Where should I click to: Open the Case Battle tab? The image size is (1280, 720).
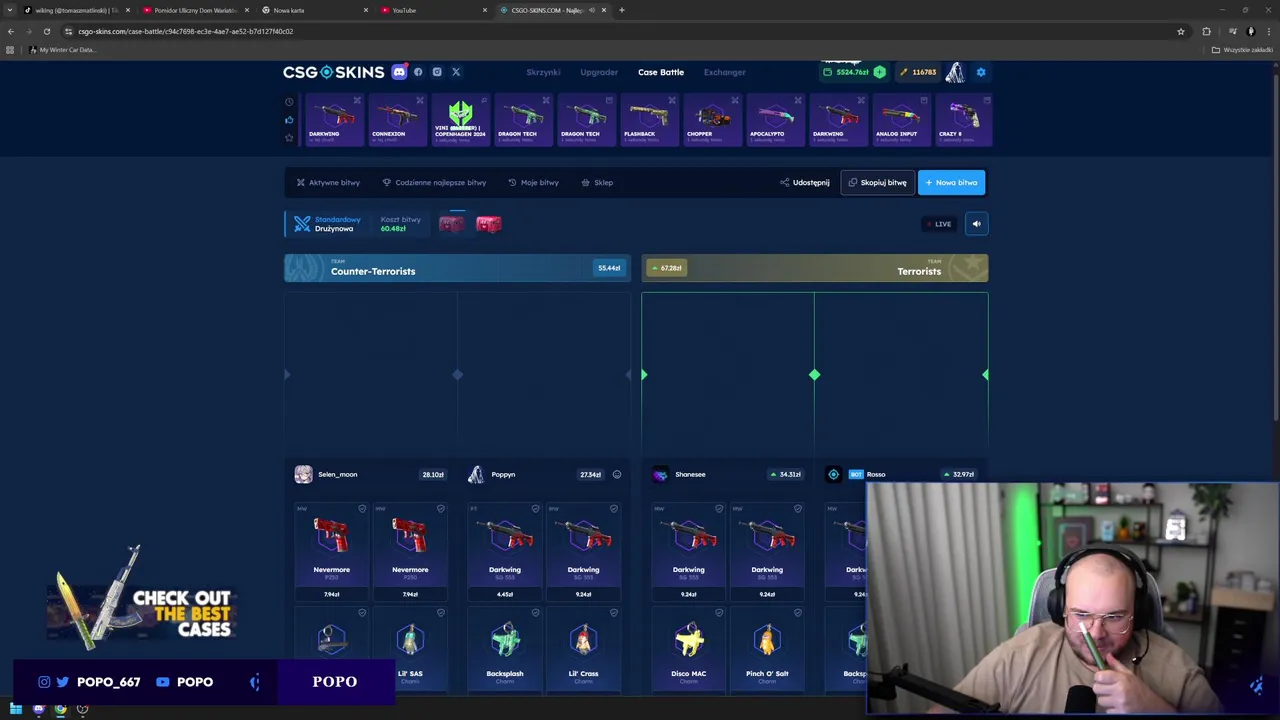[x=661, y=72]
